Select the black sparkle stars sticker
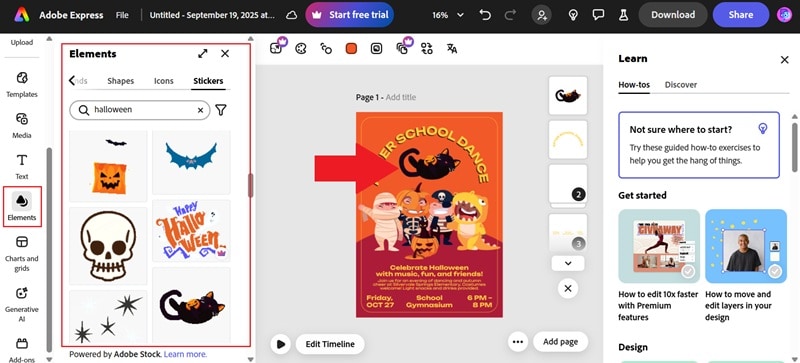The width and height of the screenshot is (800, 363). tap(108, 317)
